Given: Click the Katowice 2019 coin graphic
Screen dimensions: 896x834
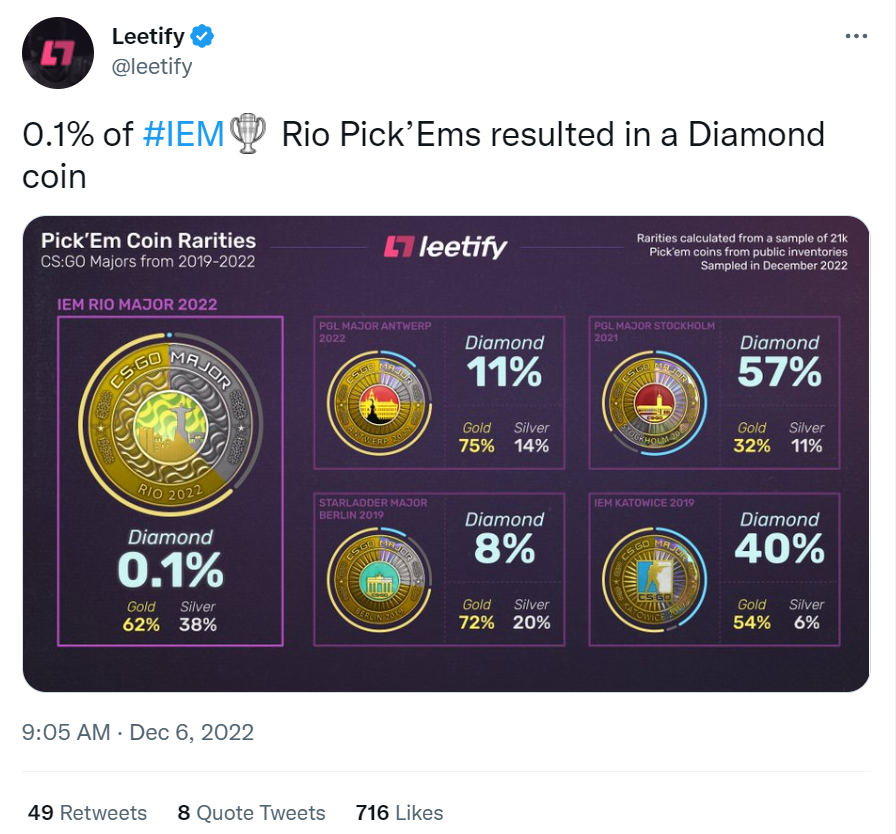Looking at the screenshot, I should pos(655,579).
